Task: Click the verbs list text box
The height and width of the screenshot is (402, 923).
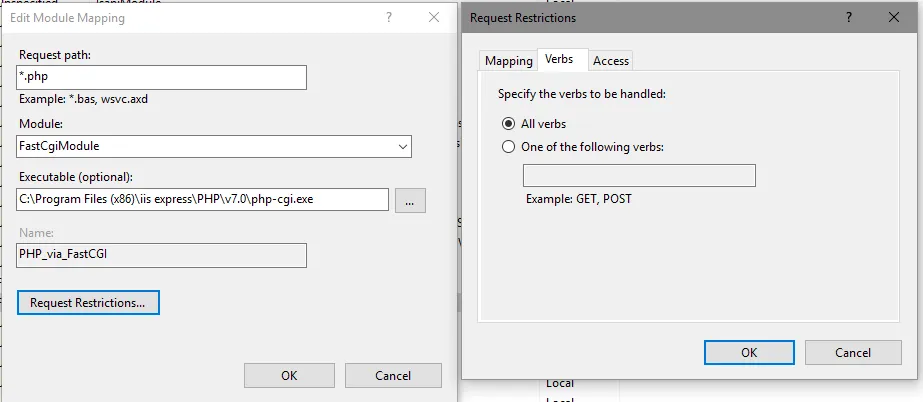Action: pos(639,176)
